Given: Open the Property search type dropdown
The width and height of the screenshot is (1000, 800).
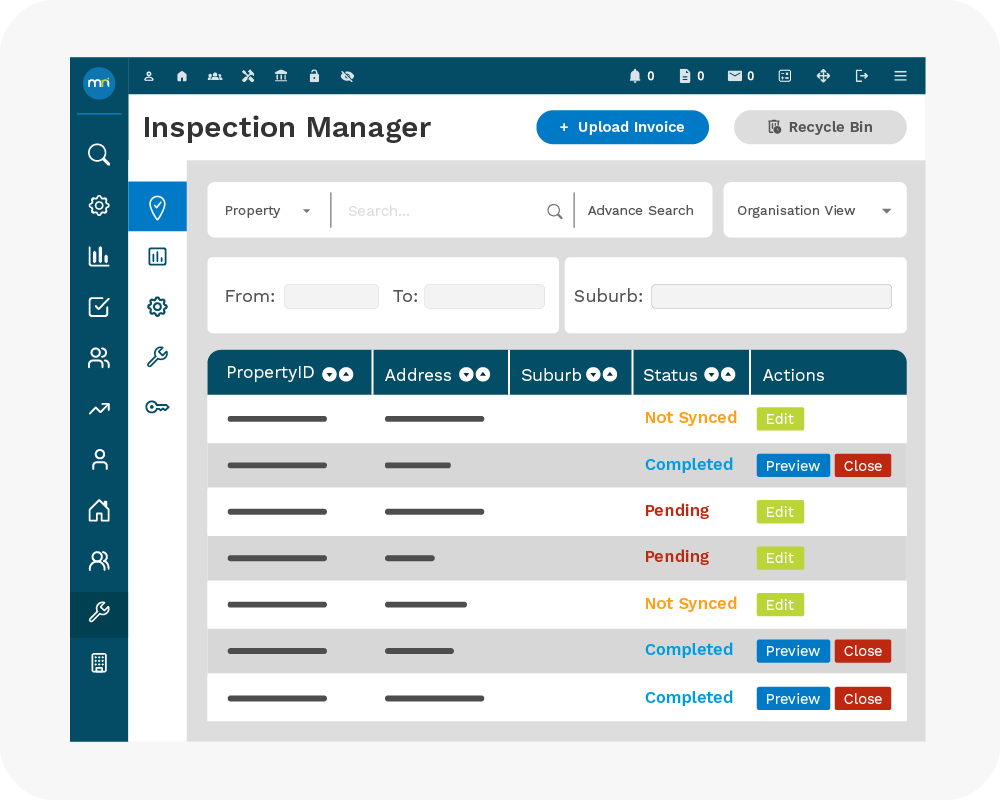Looking at the screenshot, I should [x=268, y=211].
